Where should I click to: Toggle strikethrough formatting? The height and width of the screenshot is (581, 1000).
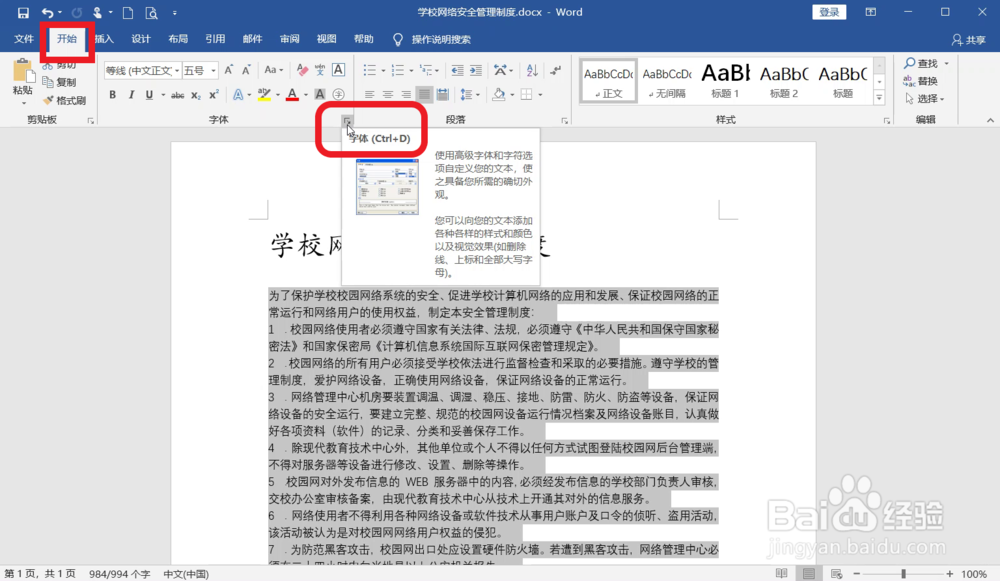177,94
